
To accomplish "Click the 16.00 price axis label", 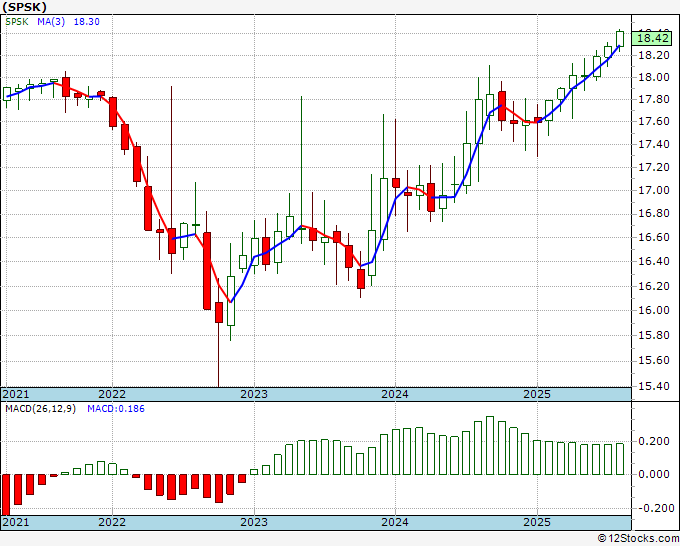I will (654, 310).
